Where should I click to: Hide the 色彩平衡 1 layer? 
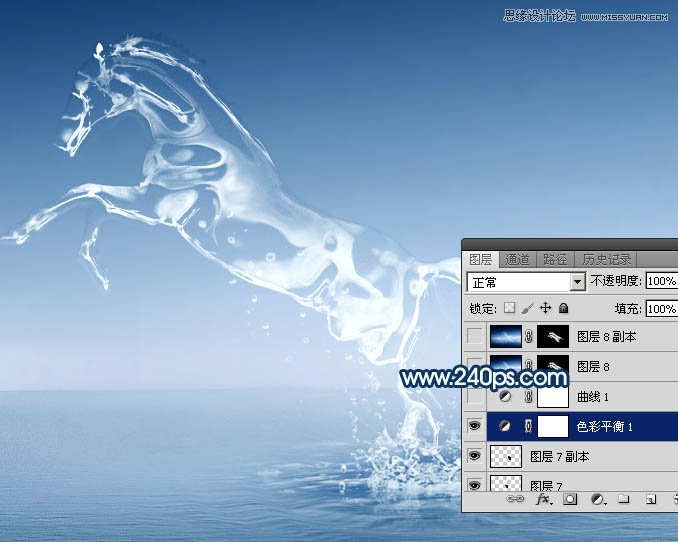475,427
